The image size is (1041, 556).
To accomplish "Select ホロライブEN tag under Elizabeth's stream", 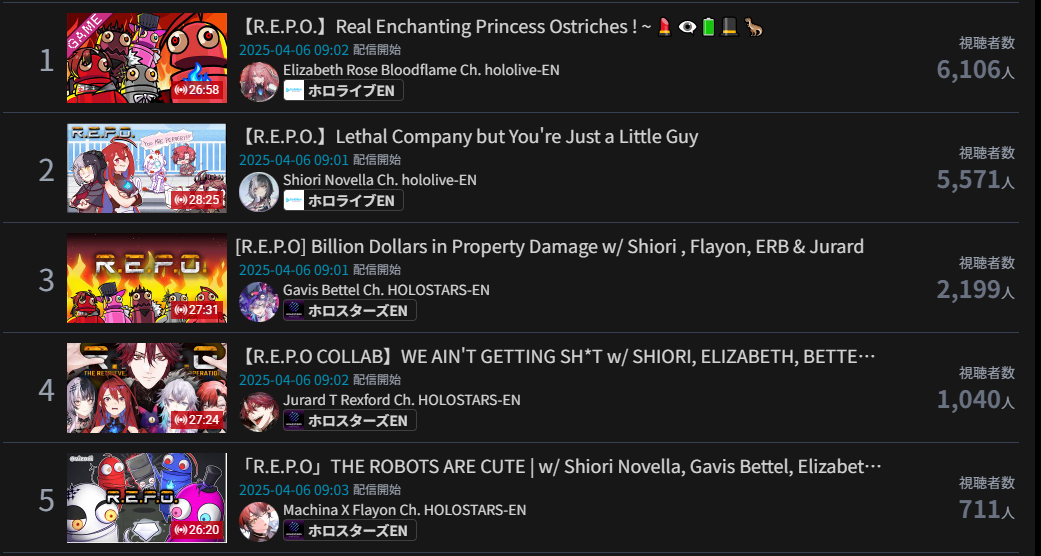I will [x=343, y=90].
